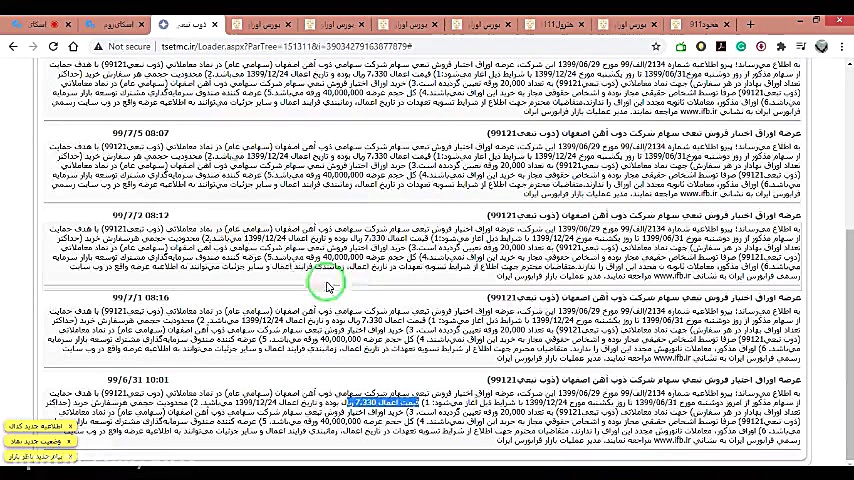Open the Grammarly extension icon
The height and width of the screenshot is (480, 854).
(x=741, y=47)
